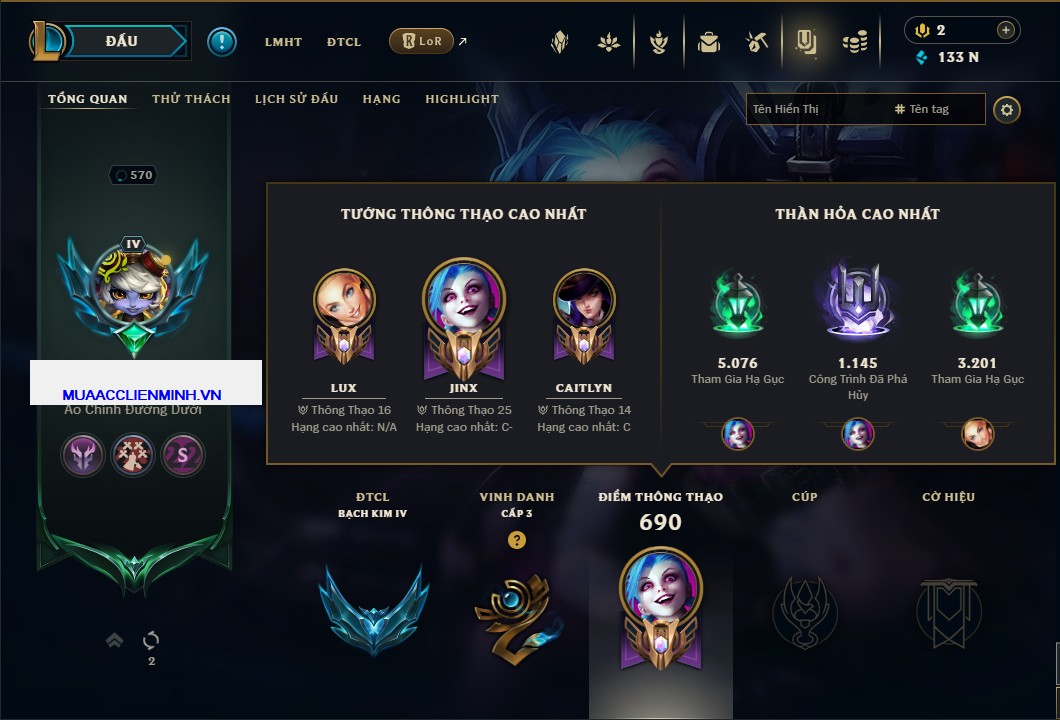Click the plus button to add RP
This screenshot has height=720, width=1060.
[x=1006, y=30]
